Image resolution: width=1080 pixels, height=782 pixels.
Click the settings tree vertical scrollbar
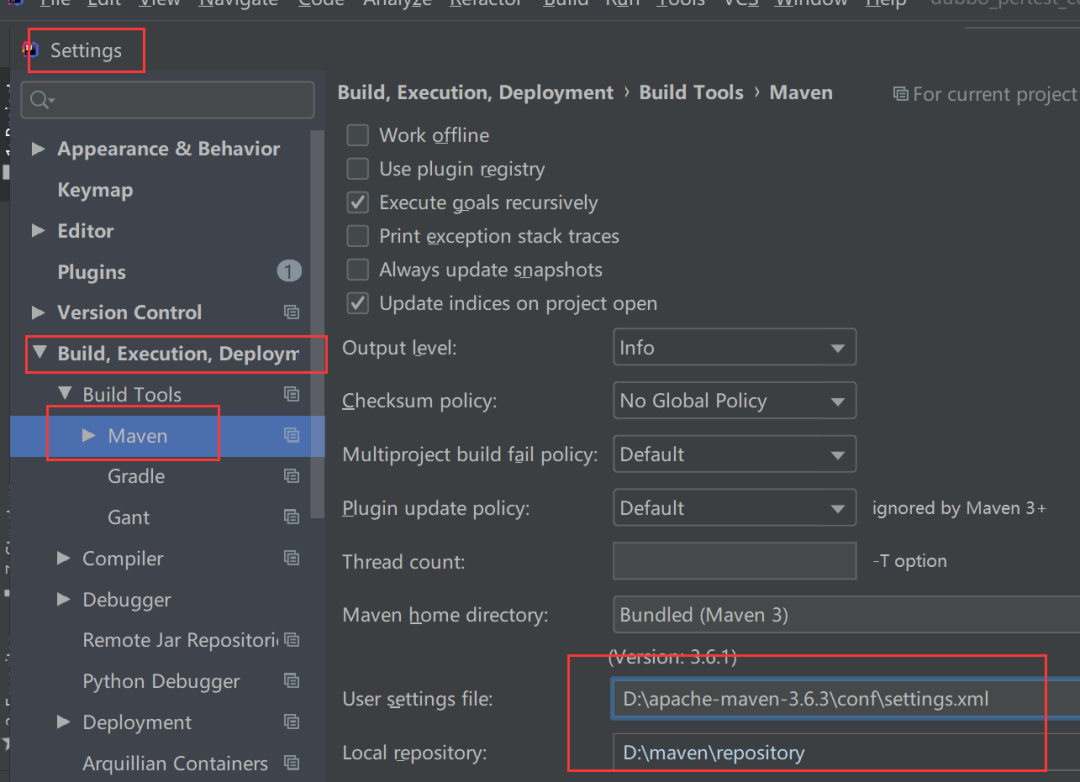tap(318, 324)
